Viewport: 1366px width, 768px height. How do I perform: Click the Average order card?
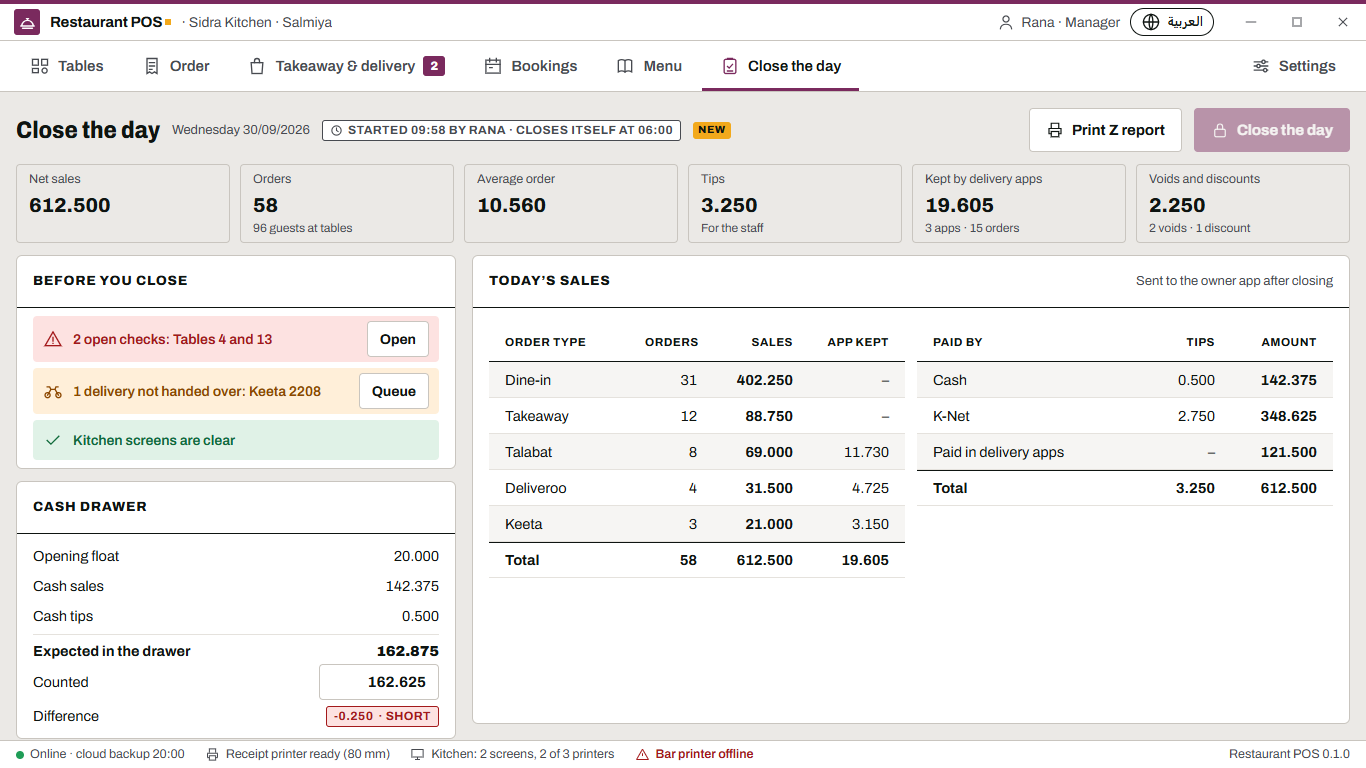click(x=571, y=203)
